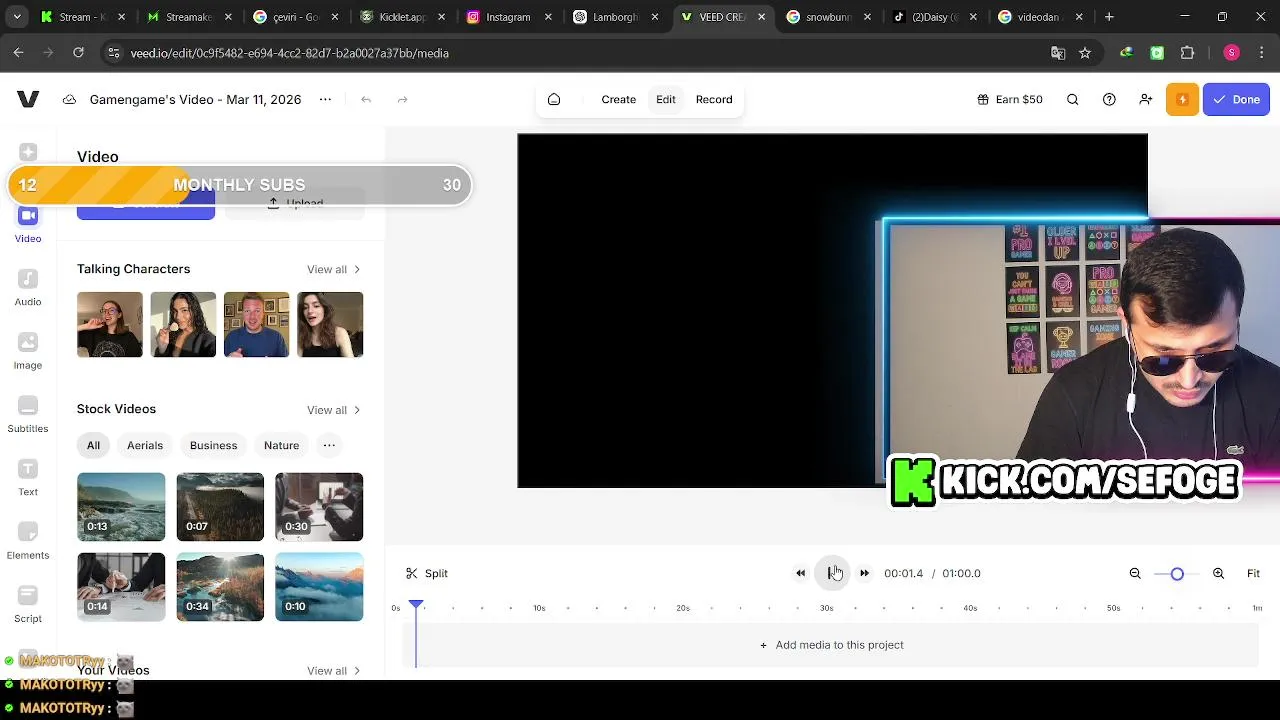
Task: Switch to the Kicklet.app browser tab
Action: pyautogui.click(x=403, y=17)
